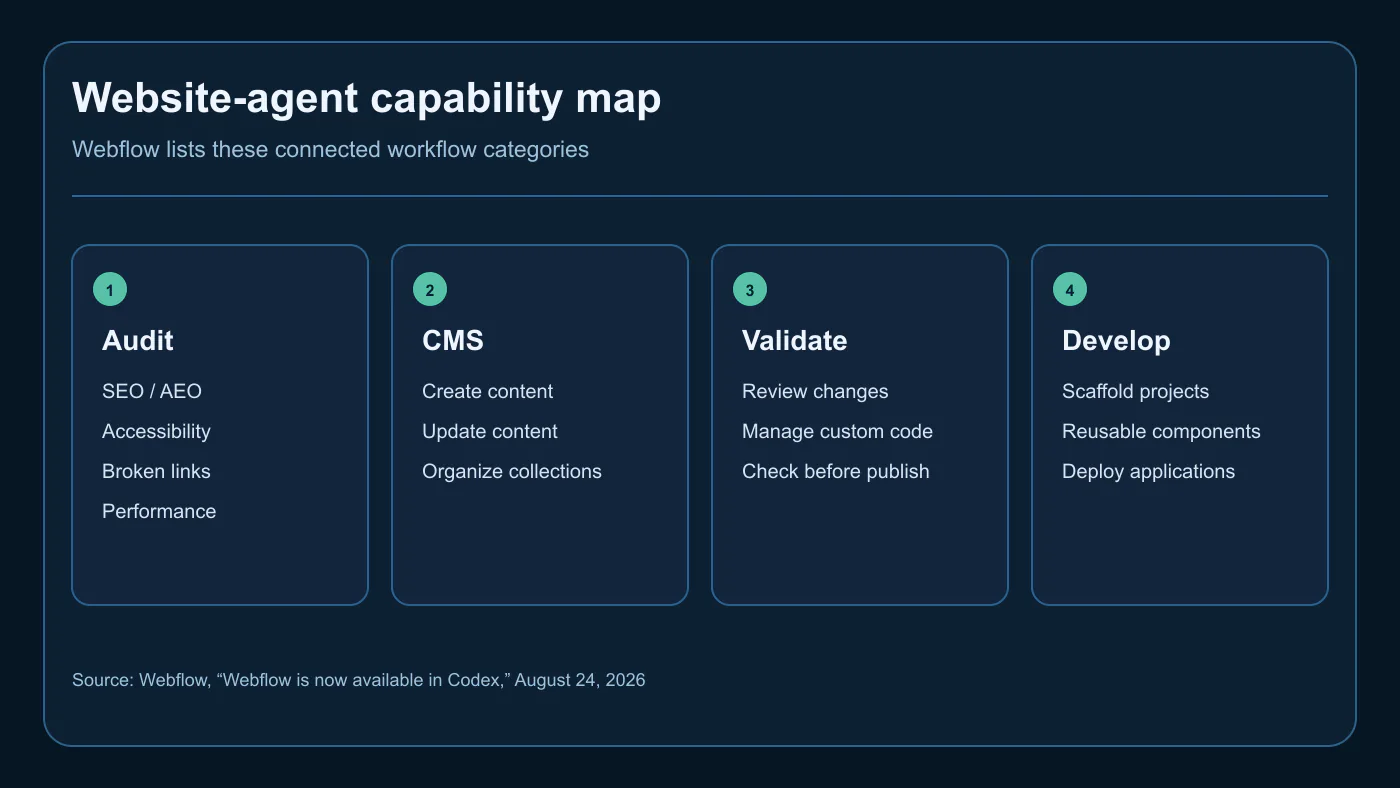The height and width of the screenshot is (788, 1400).
Task: Click the 'Organize collections' item
Action: point(512,472)
